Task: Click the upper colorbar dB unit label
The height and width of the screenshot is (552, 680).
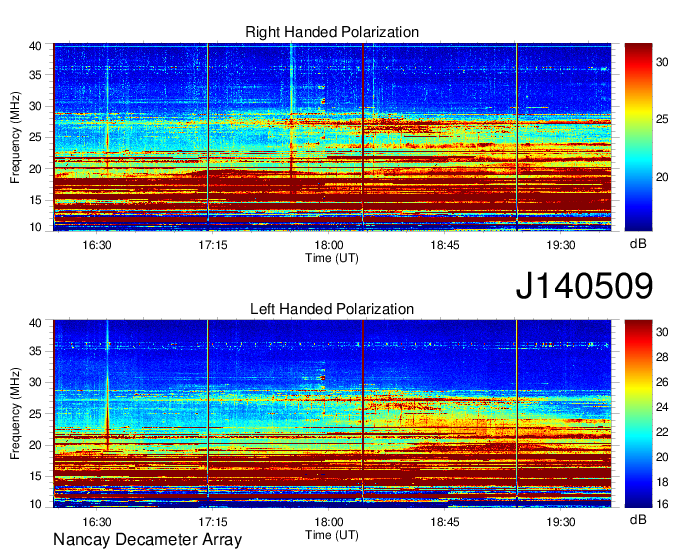Action: pos(638,244)
